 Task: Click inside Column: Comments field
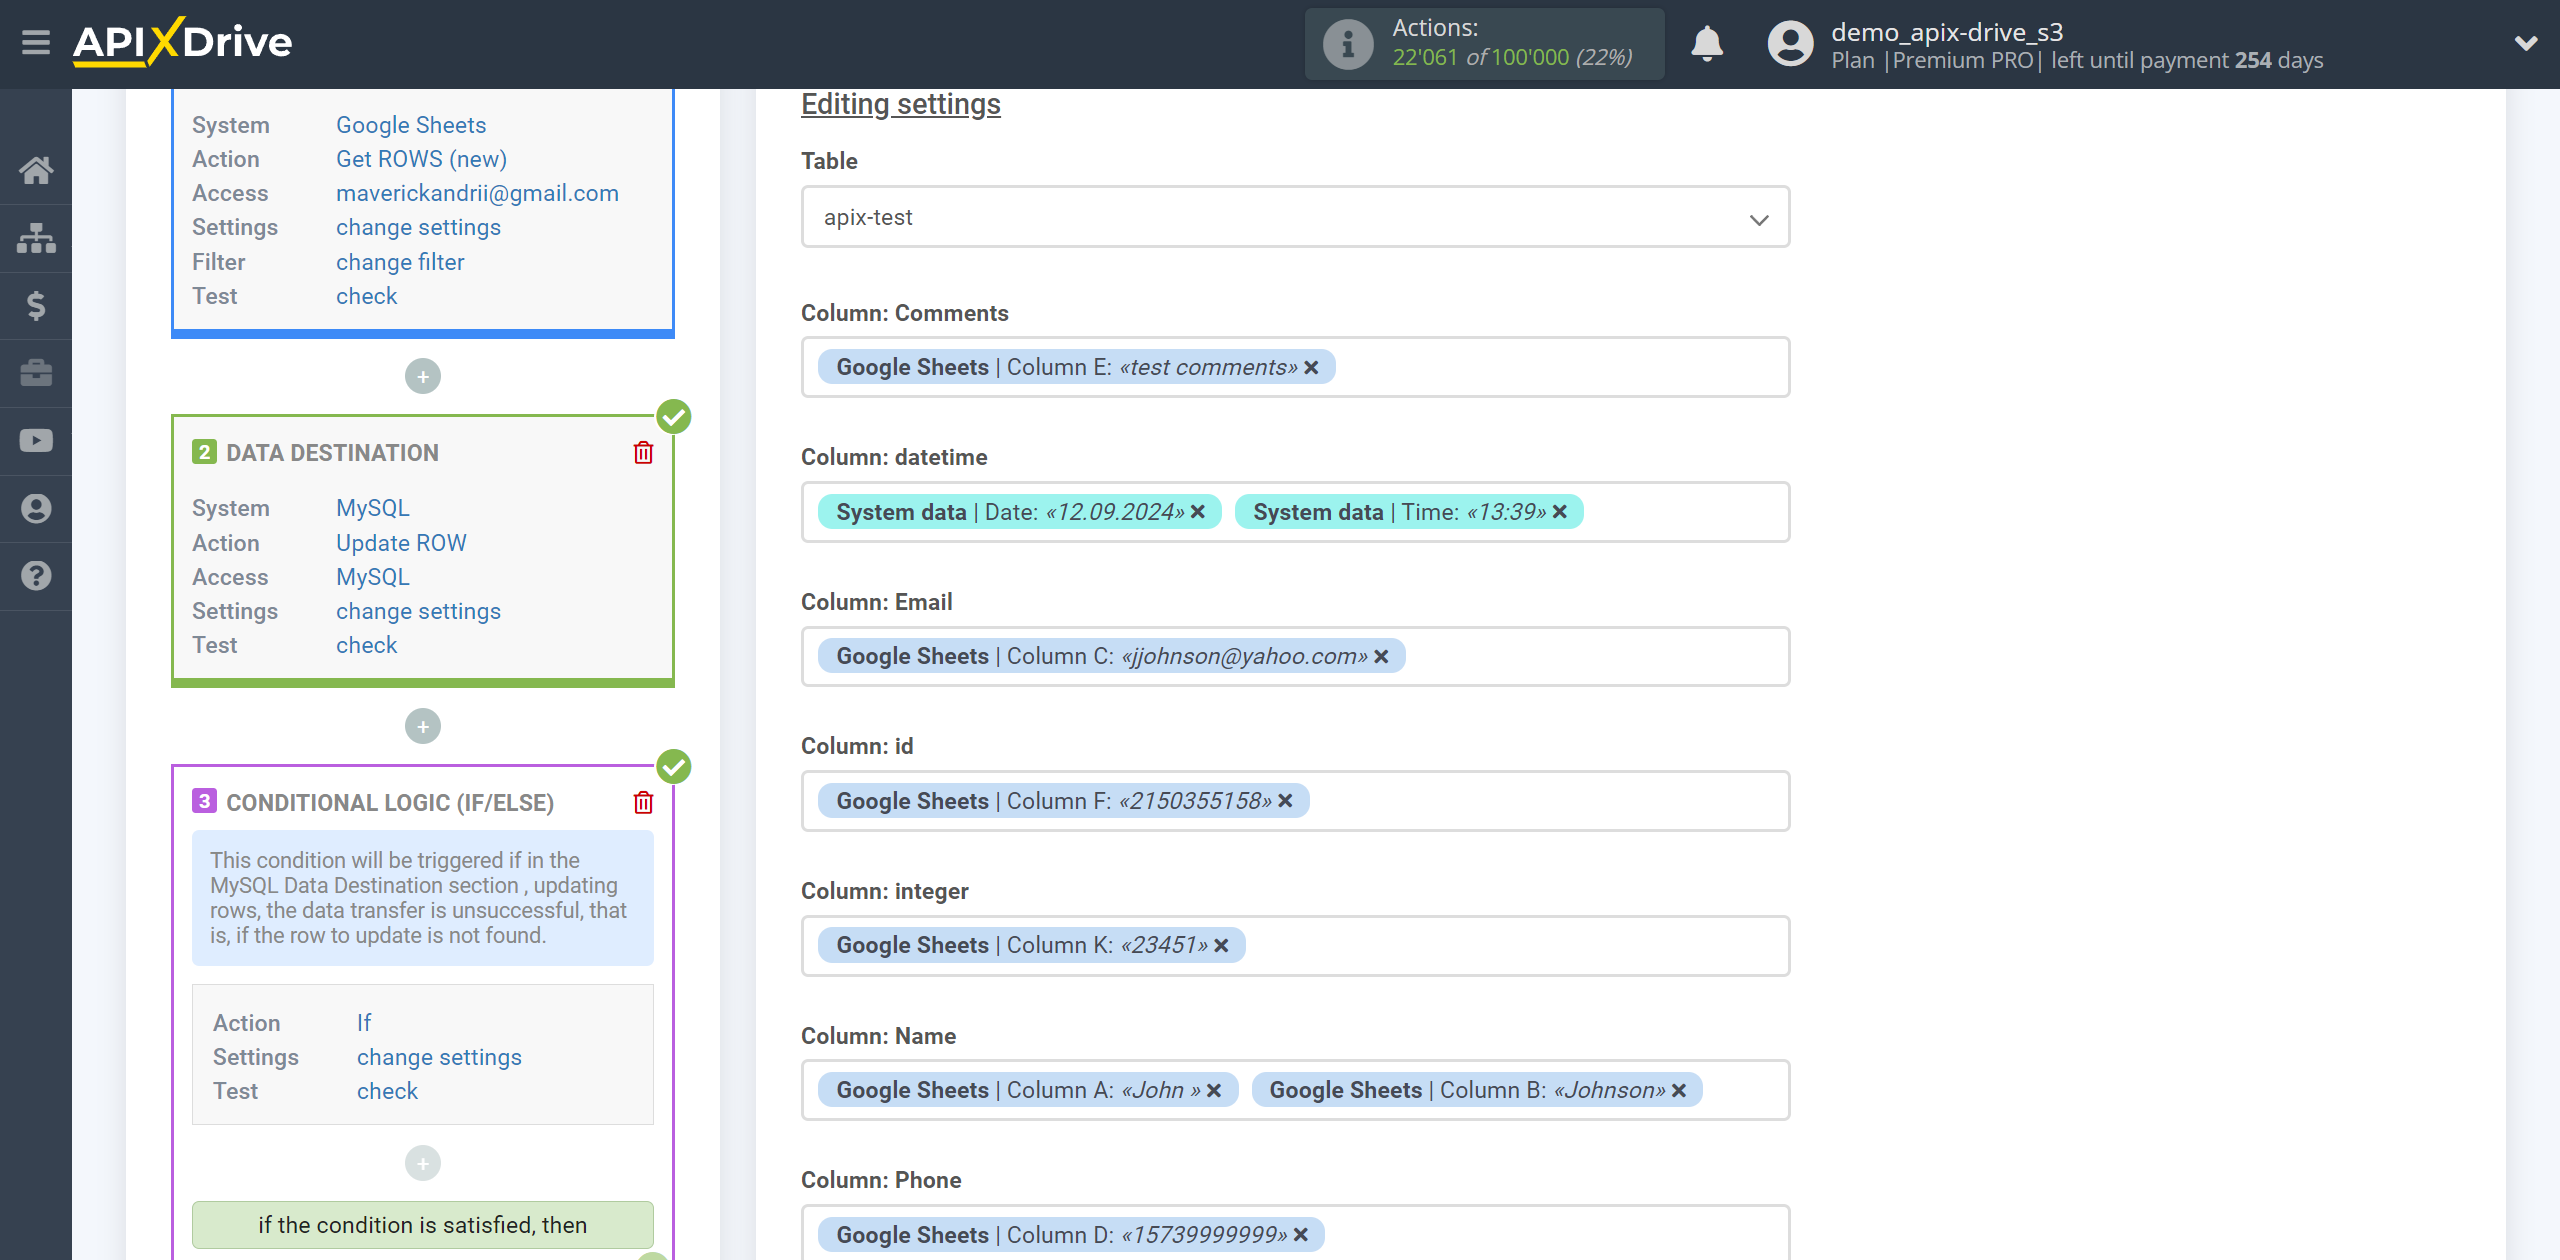tap(1295, 367)
